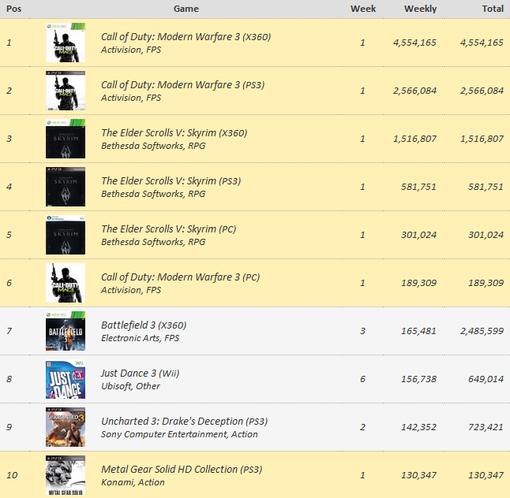
Task: Open The Elder Scrolls V: Skyrim (PC) title
Action: pyautogui.click(x=169, y=229)
